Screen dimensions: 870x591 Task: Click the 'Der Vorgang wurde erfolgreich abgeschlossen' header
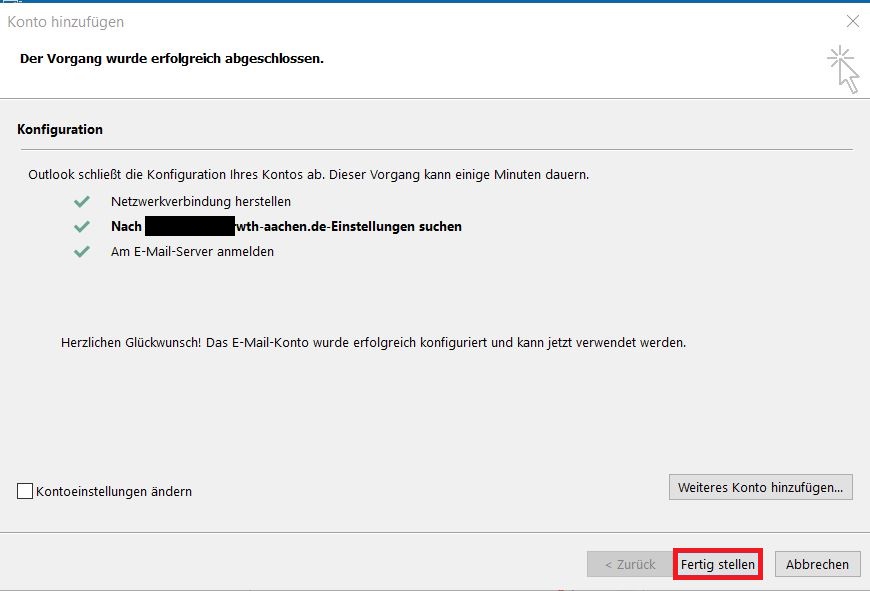pyautogui.click(x=171, y=59)
